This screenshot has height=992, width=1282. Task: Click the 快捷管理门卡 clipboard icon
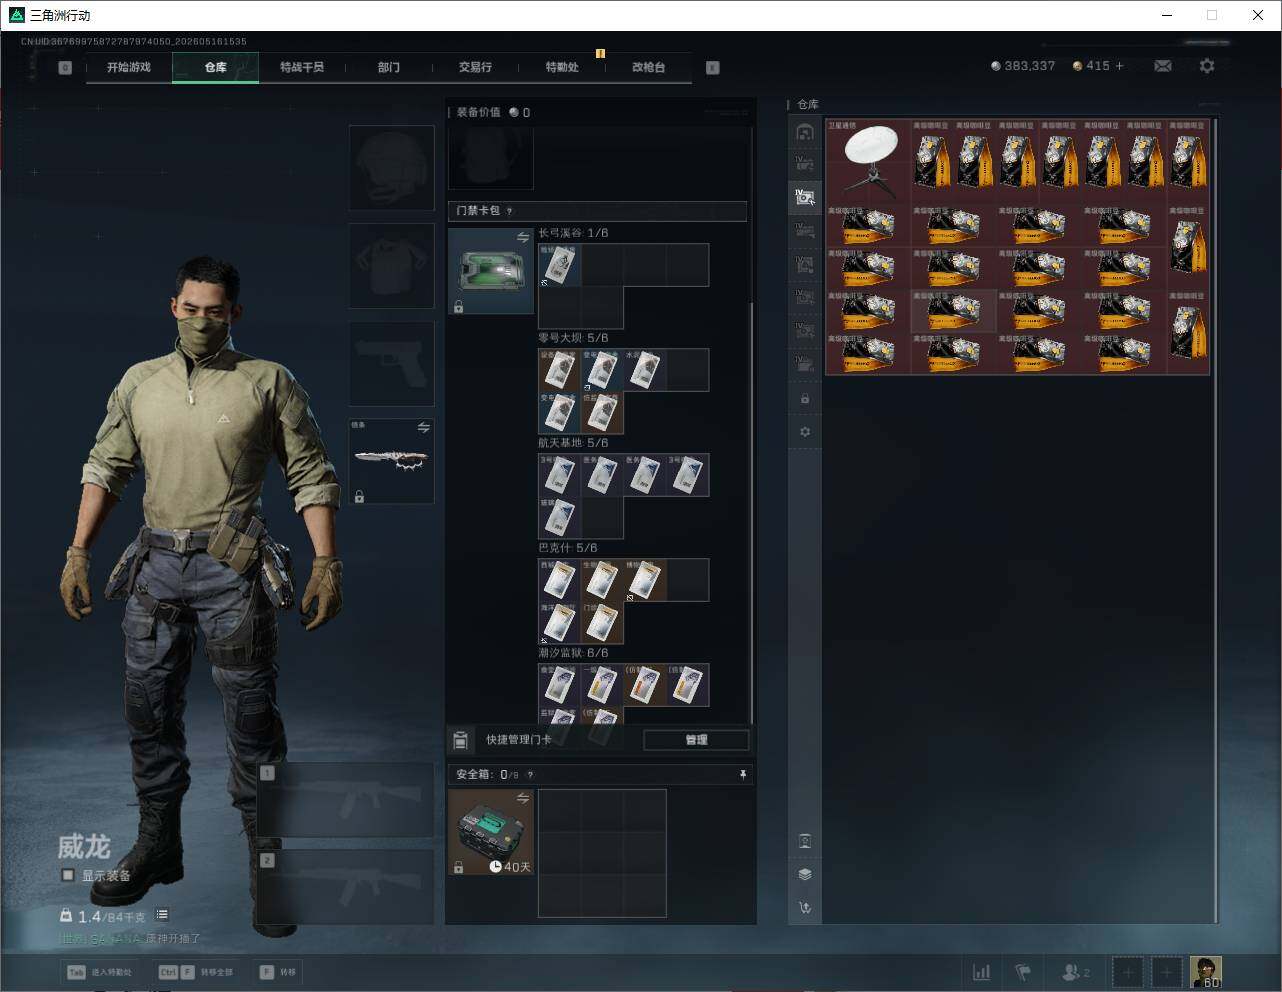[461, 740]
